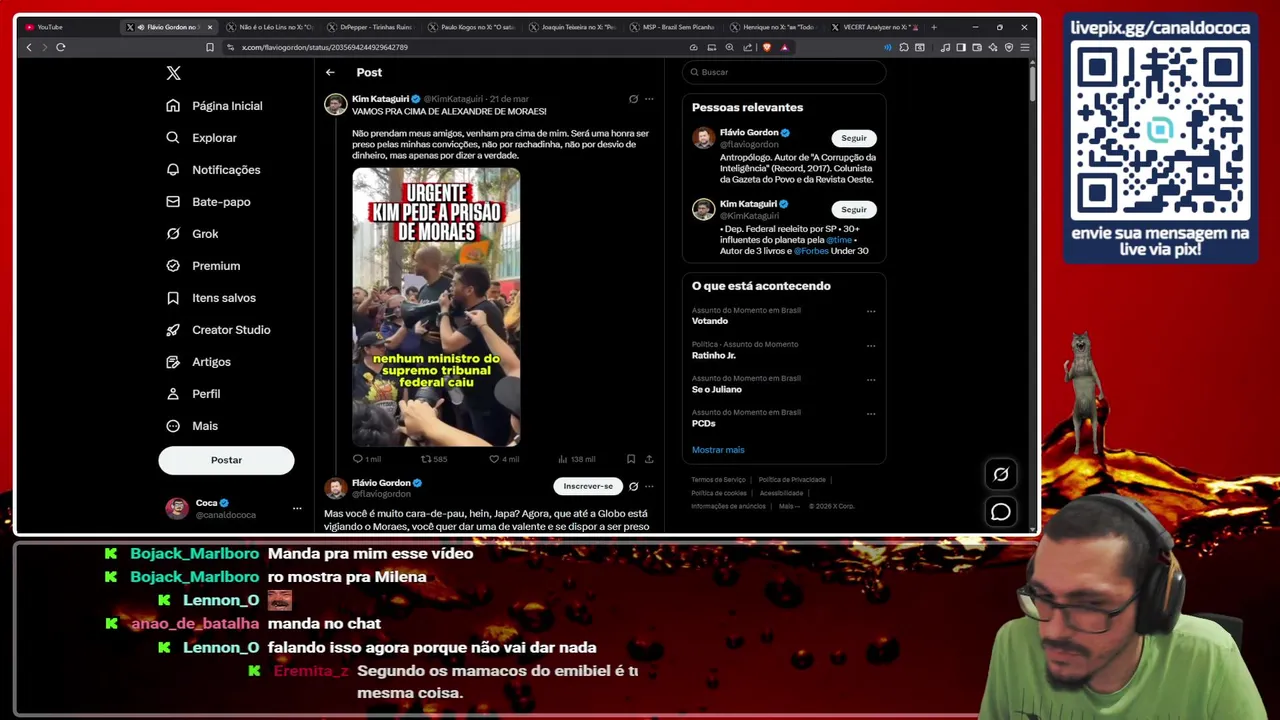Viewport: 1280px width, 720px height.
Task: Expand the Mais menu in sidebar
Action: (x=192, y=426)
